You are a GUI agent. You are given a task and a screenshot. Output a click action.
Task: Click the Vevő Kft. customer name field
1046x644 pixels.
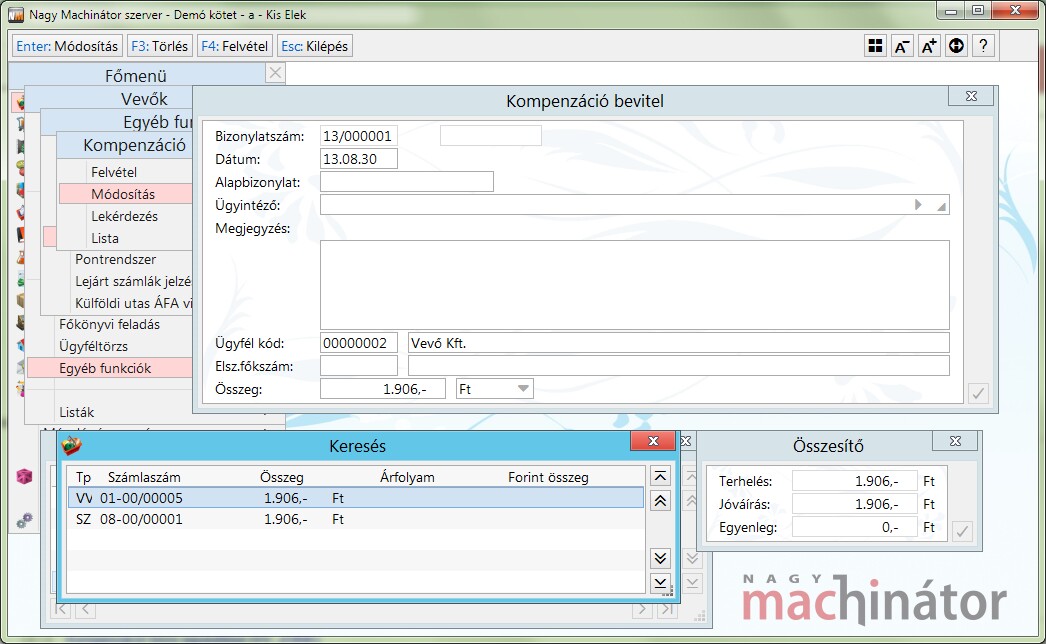[x=678, y=343]
